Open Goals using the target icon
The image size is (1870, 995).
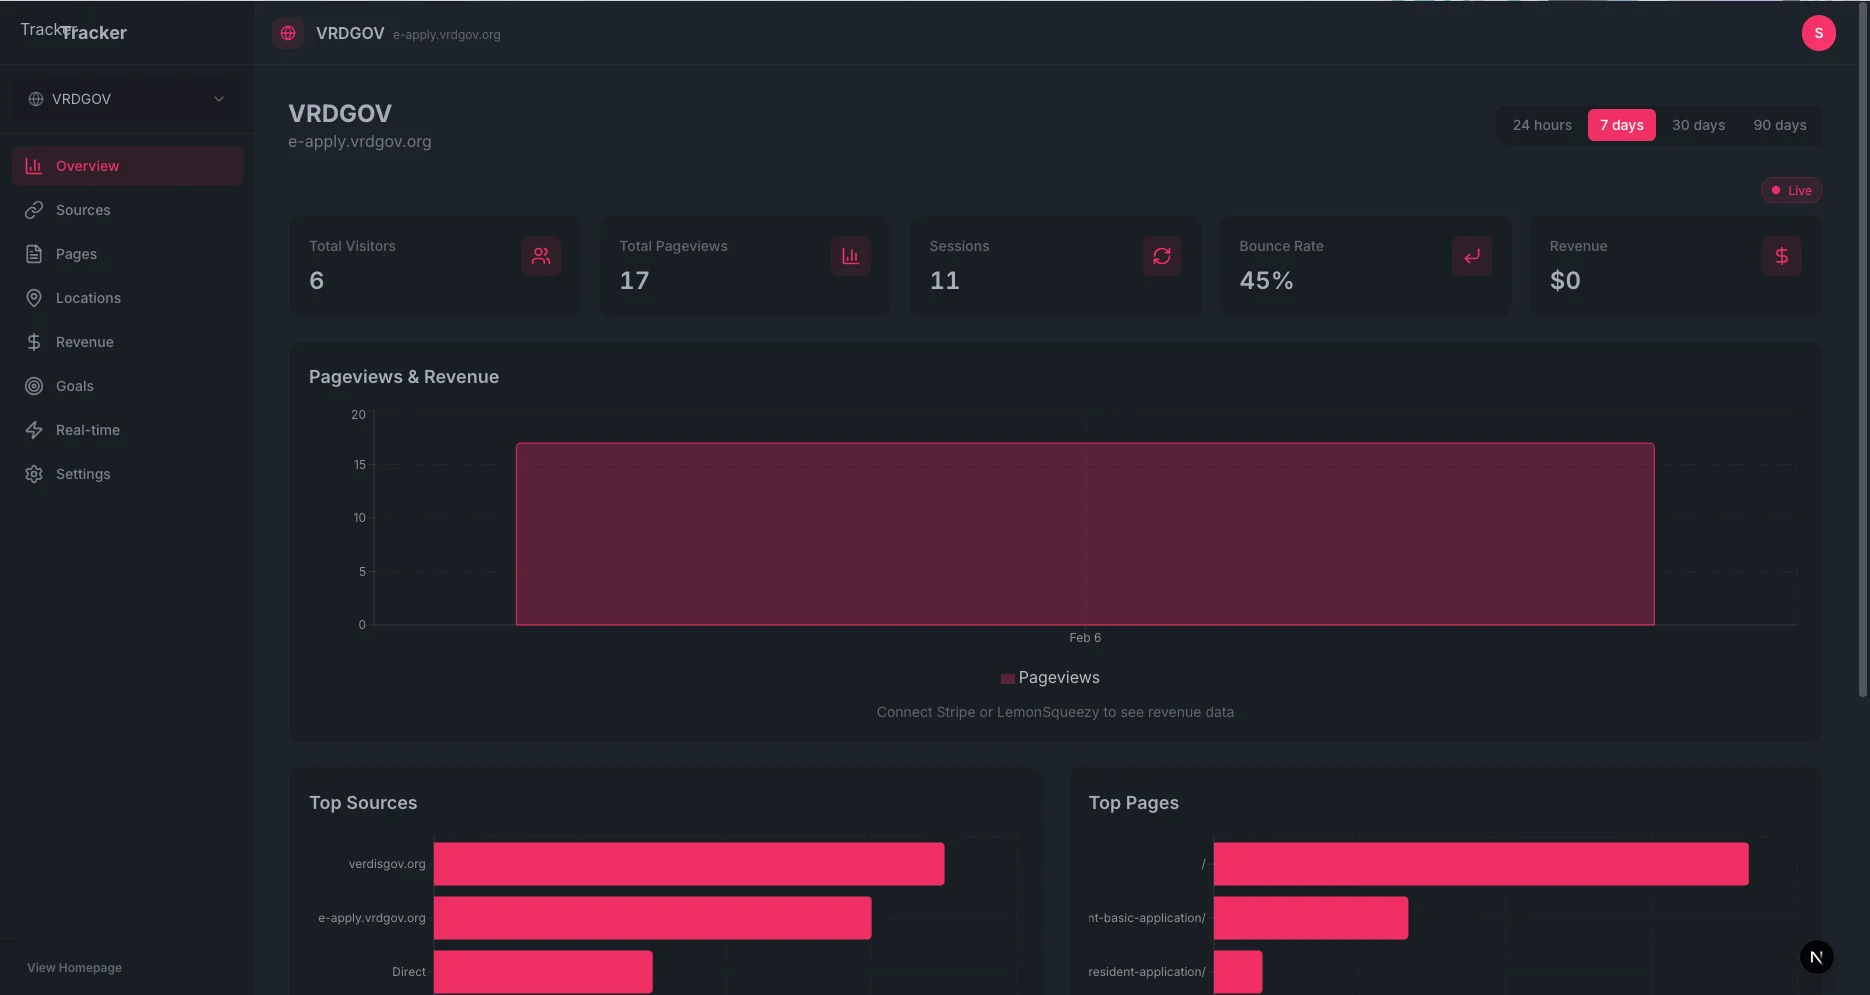[34, 385]
